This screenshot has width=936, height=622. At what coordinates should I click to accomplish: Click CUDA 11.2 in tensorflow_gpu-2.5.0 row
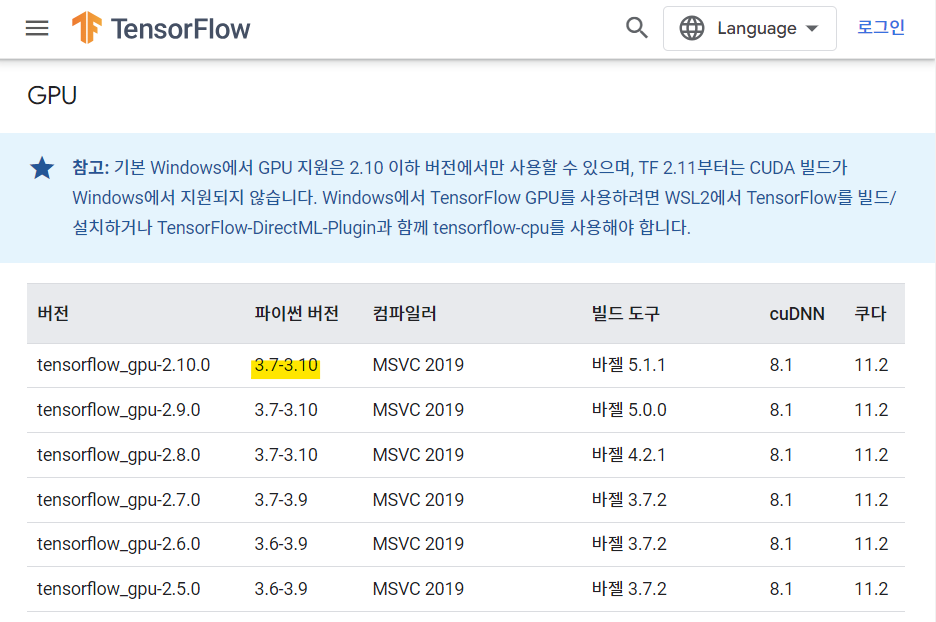pos(871,589)
